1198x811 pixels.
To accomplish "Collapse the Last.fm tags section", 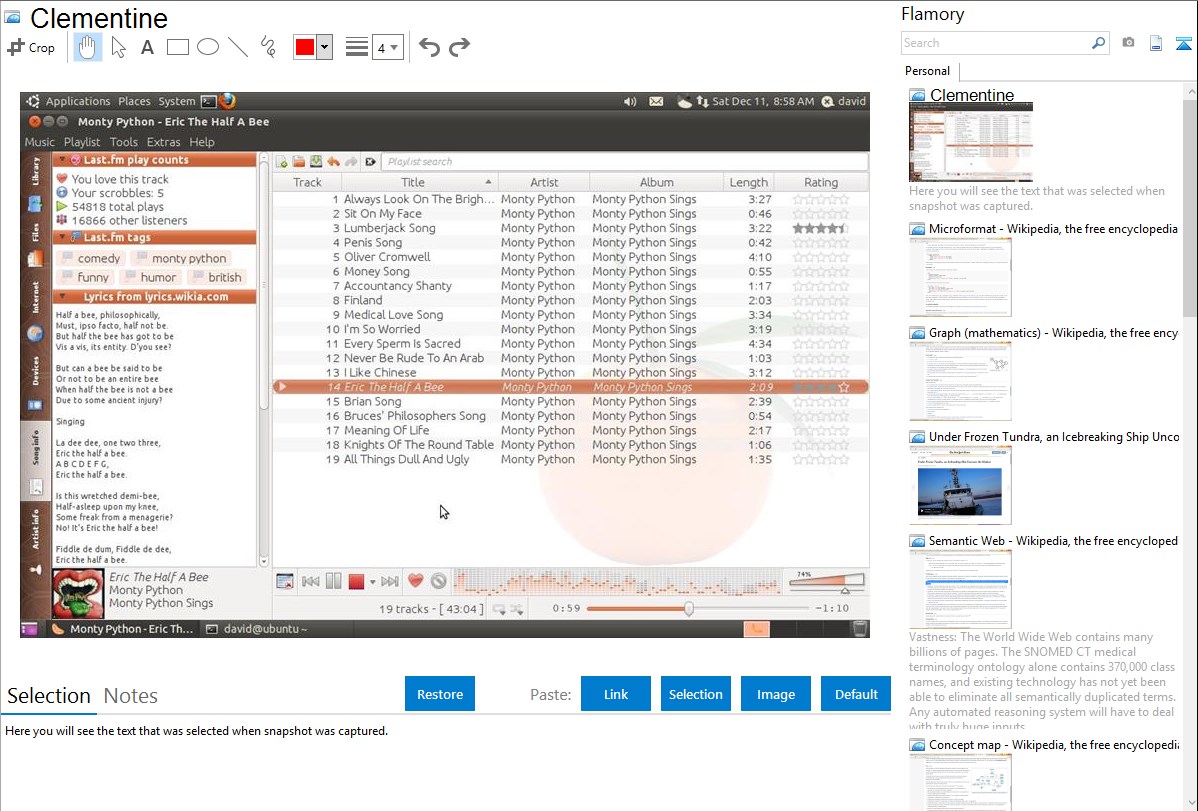I will [63, 238].
